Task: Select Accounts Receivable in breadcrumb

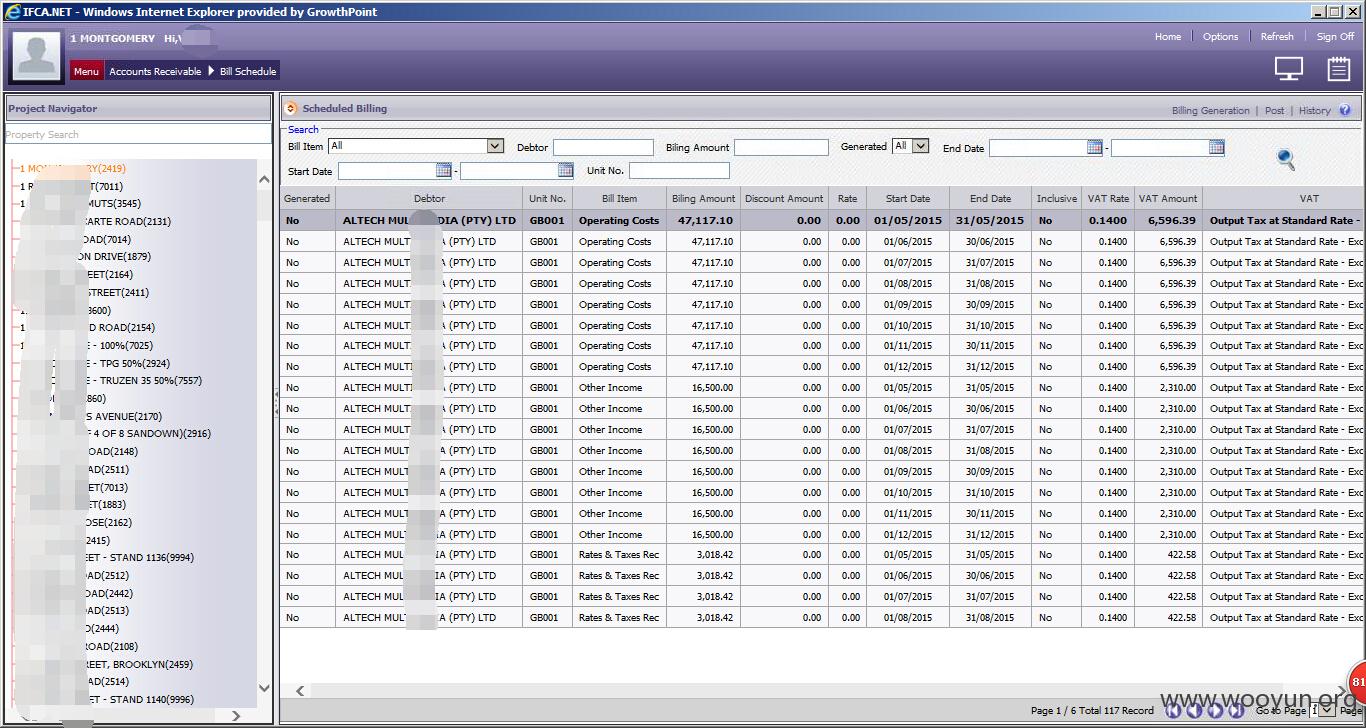Action: (x=155, y=71)
